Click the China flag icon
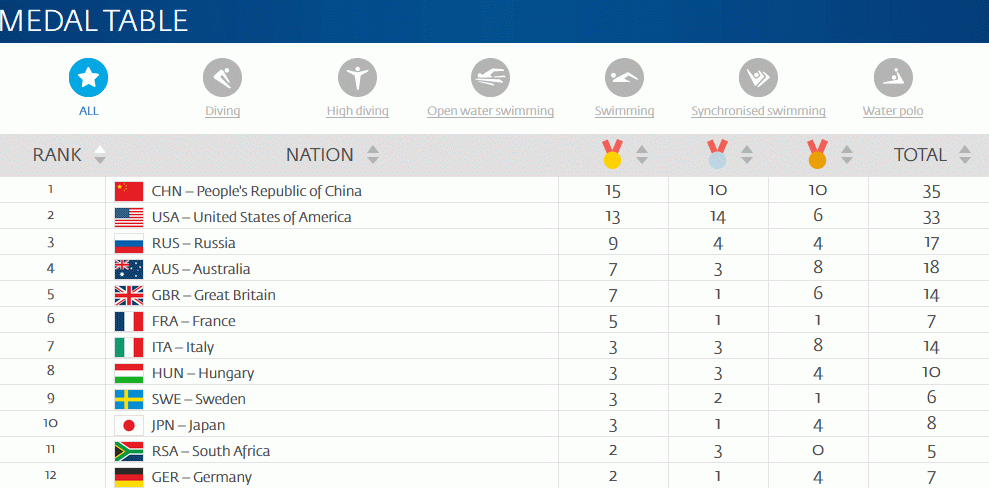 pos(129,191)
